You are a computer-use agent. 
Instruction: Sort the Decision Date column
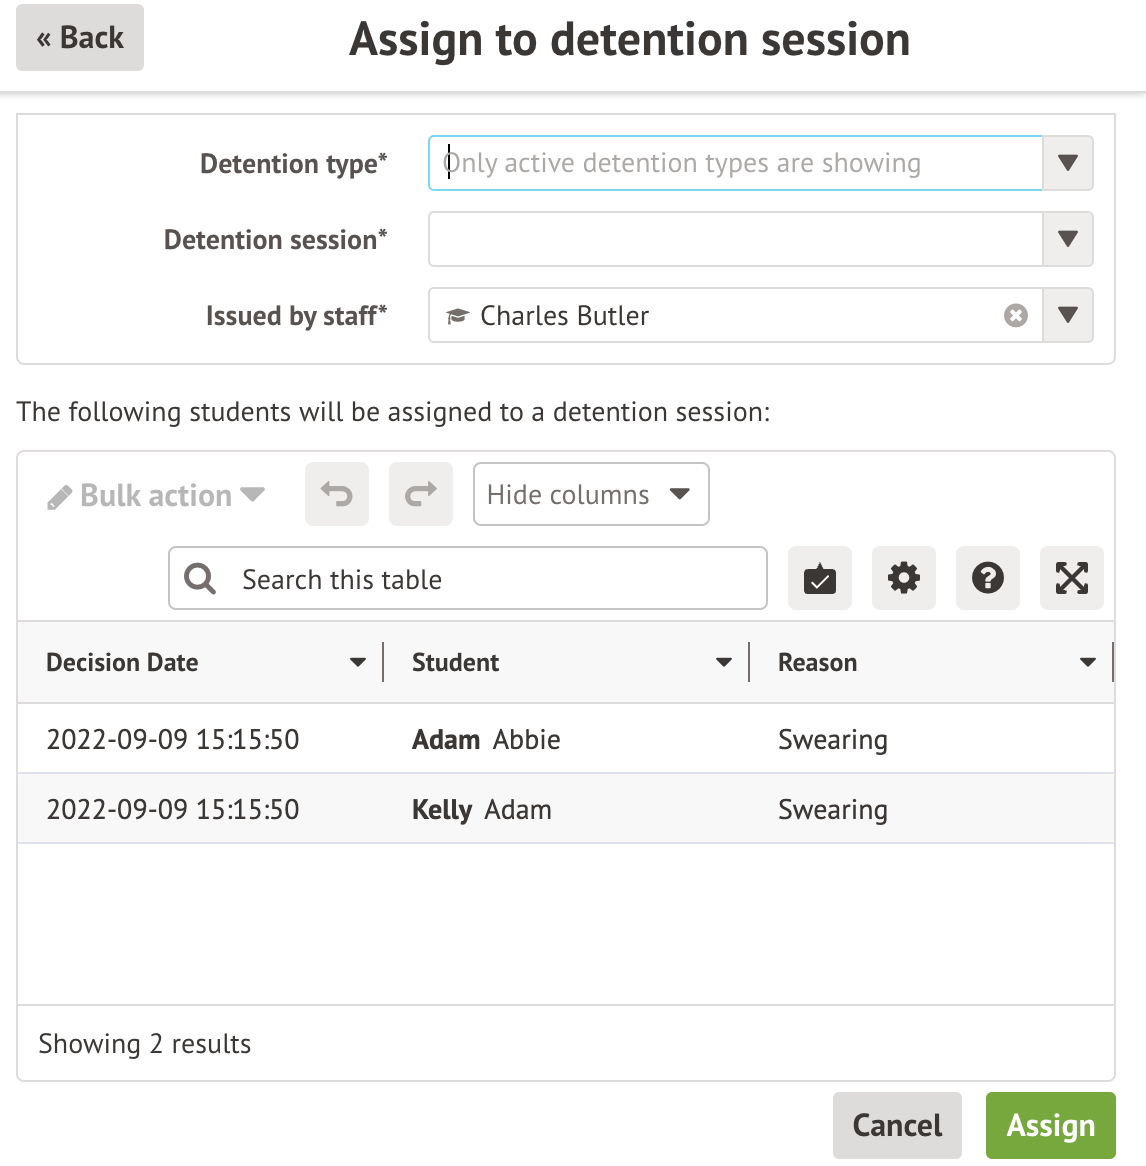[357, 661]
